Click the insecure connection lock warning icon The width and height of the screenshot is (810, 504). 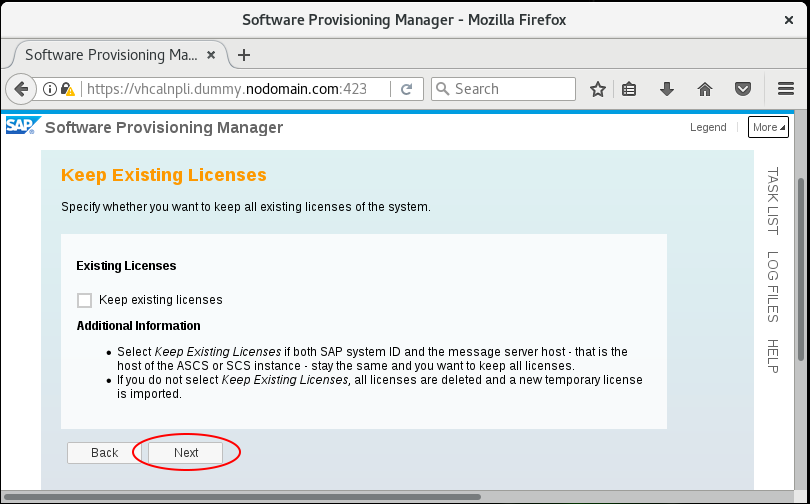click(68, 89)
